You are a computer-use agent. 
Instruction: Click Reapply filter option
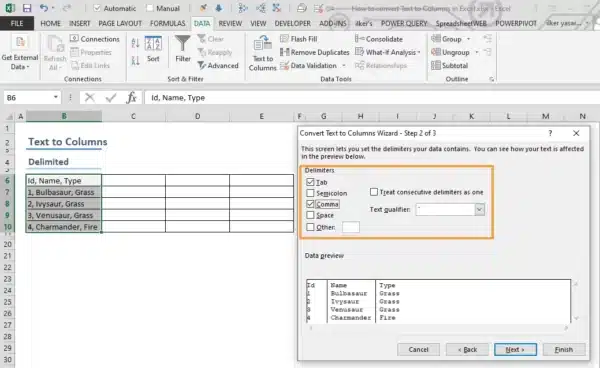click(x=215, y=52)
